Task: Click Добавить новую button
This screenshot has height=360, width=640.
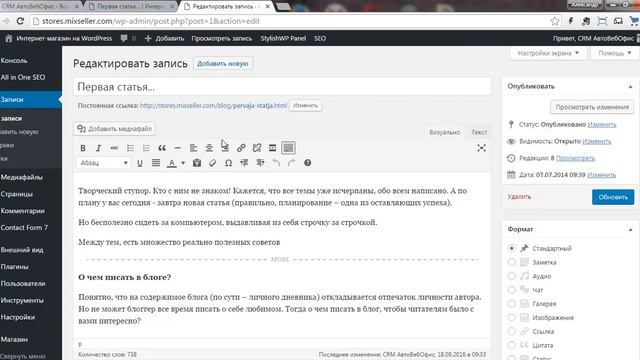Action: (222, 64)
